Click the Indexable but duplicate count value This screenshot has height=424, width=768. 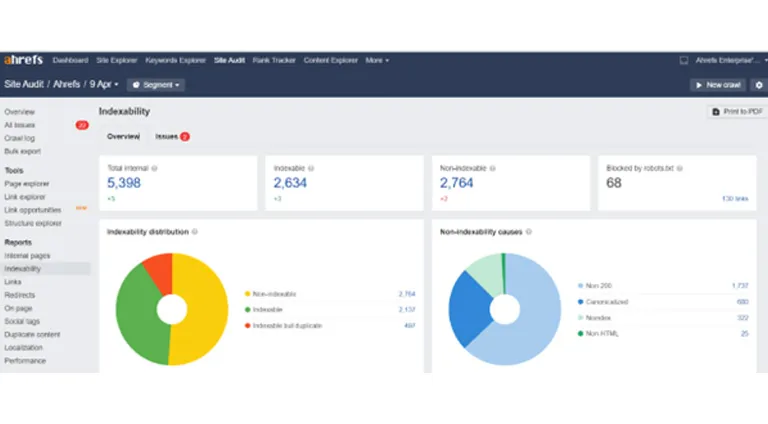pyautogui.click(x=409, y=326)
